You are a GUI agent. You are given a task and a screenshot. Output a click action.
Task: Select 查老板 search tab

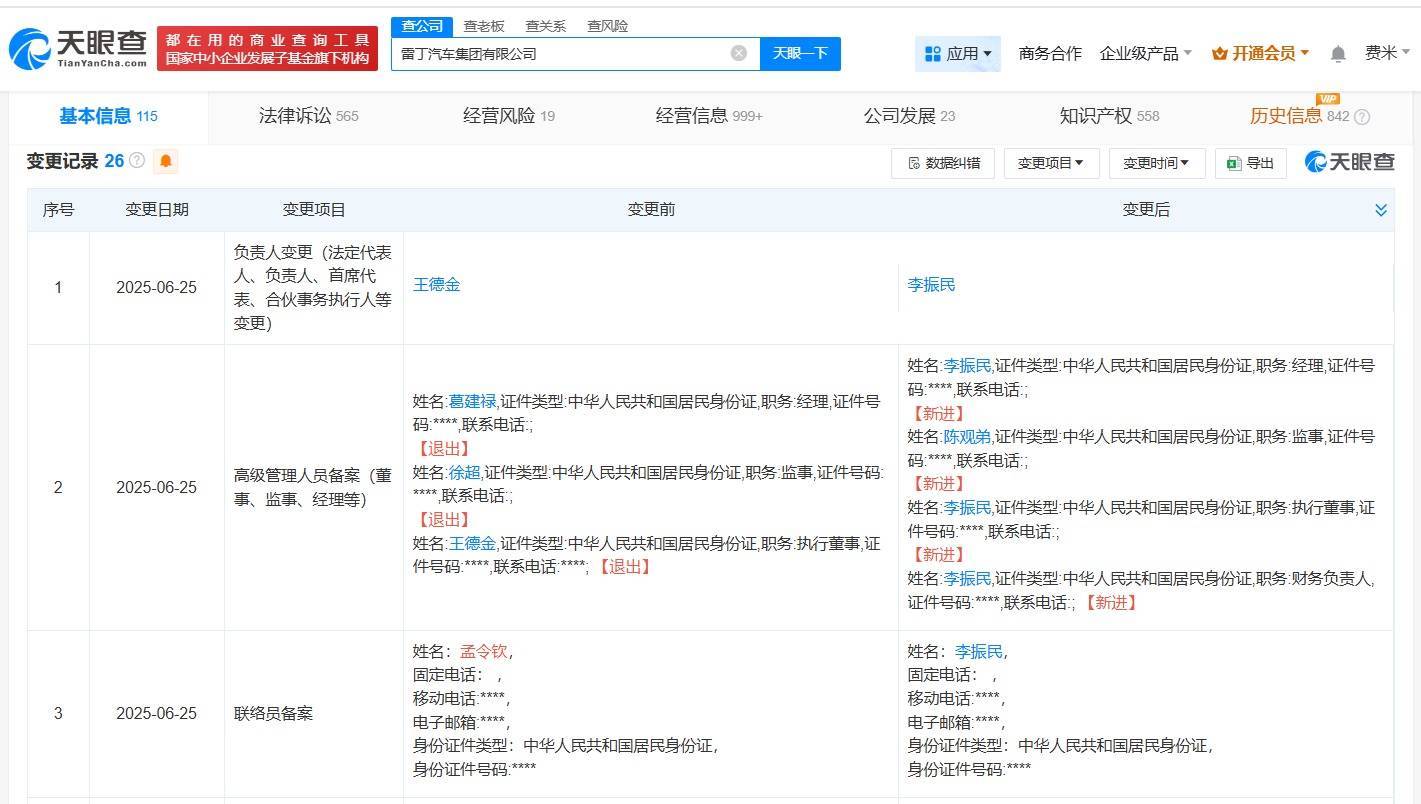(x=484, y=26)
